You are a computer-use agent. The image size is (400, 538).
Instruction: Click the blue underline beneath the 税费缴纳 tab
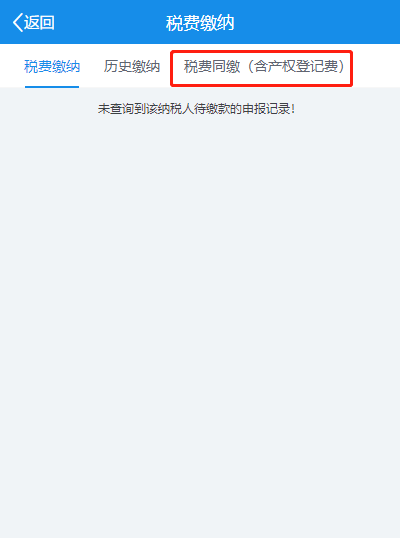point(52,87)
